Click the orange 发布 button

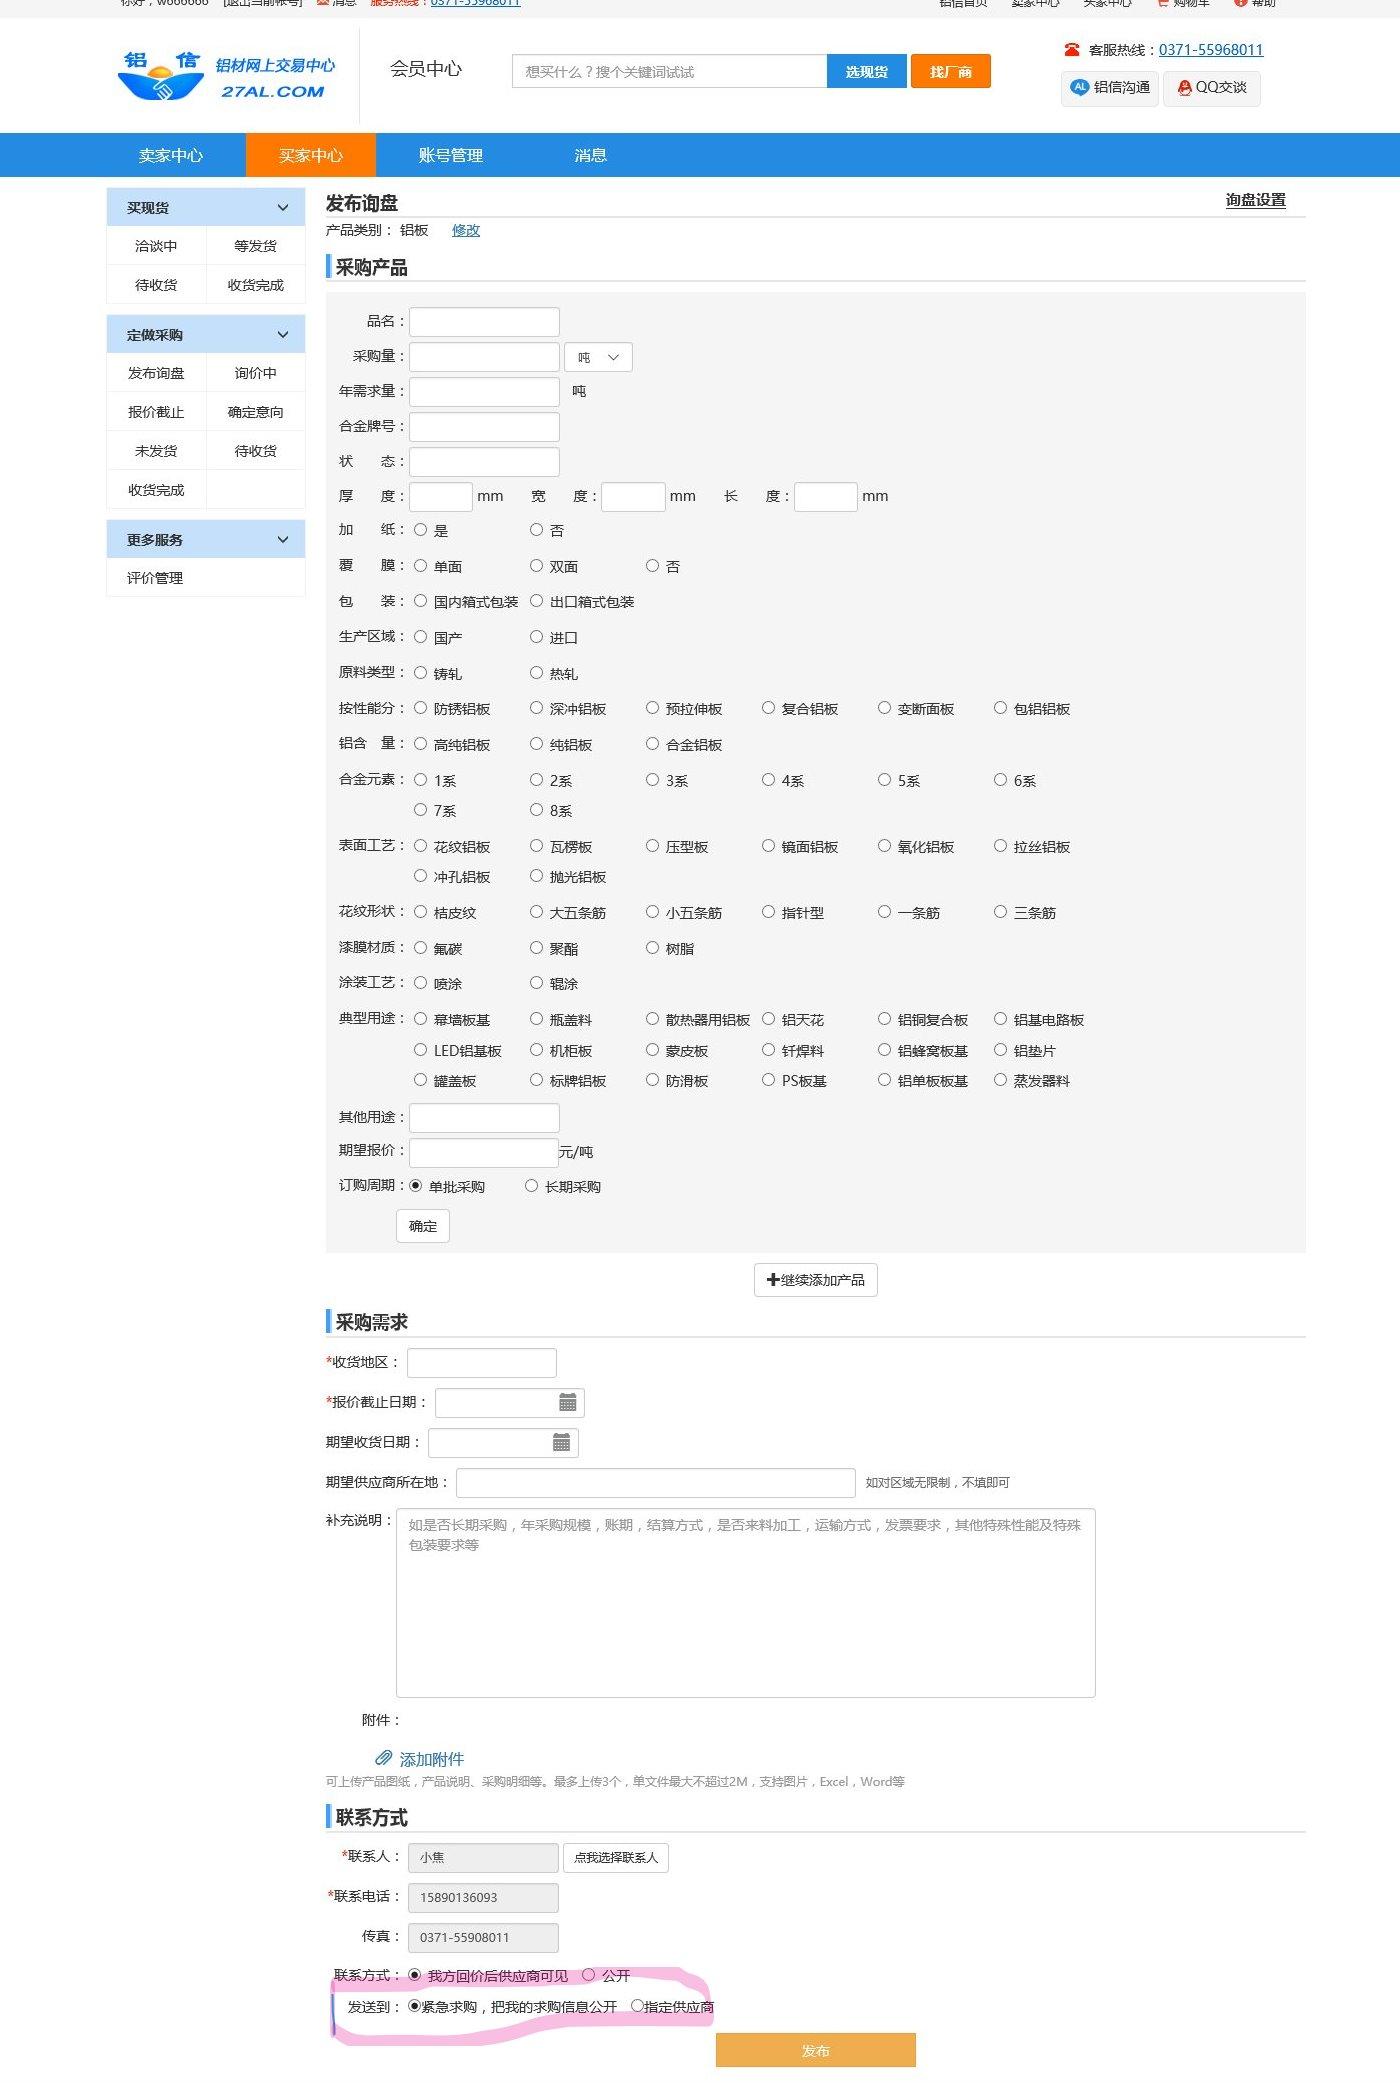[816, 2050]
